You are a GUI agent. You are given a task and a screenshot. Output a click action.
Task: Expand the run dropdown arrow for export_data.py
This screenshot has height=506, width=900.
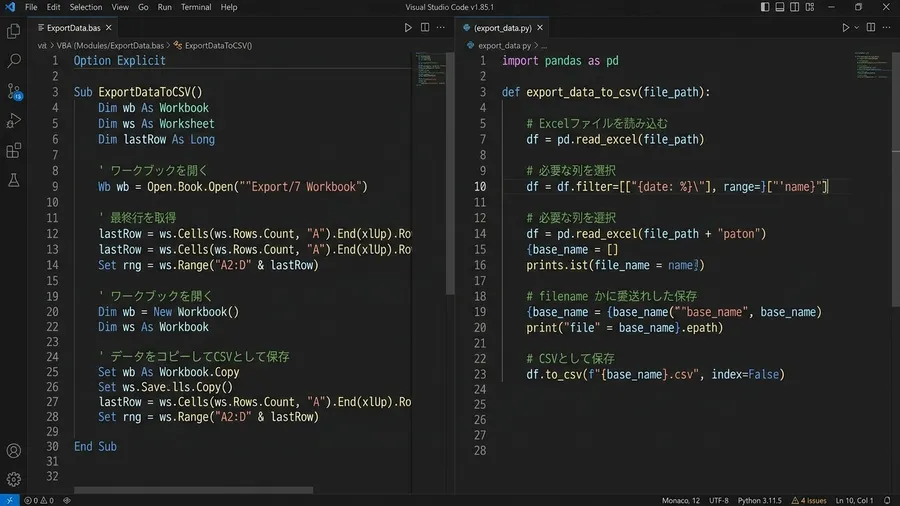(856, 28)
